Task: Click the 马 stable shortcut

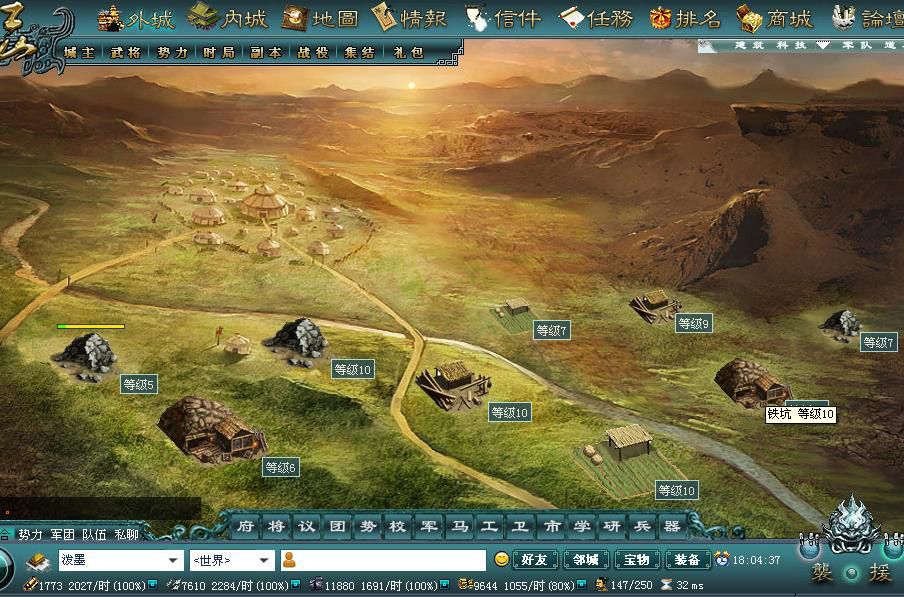Action: [x=459, y=526]
